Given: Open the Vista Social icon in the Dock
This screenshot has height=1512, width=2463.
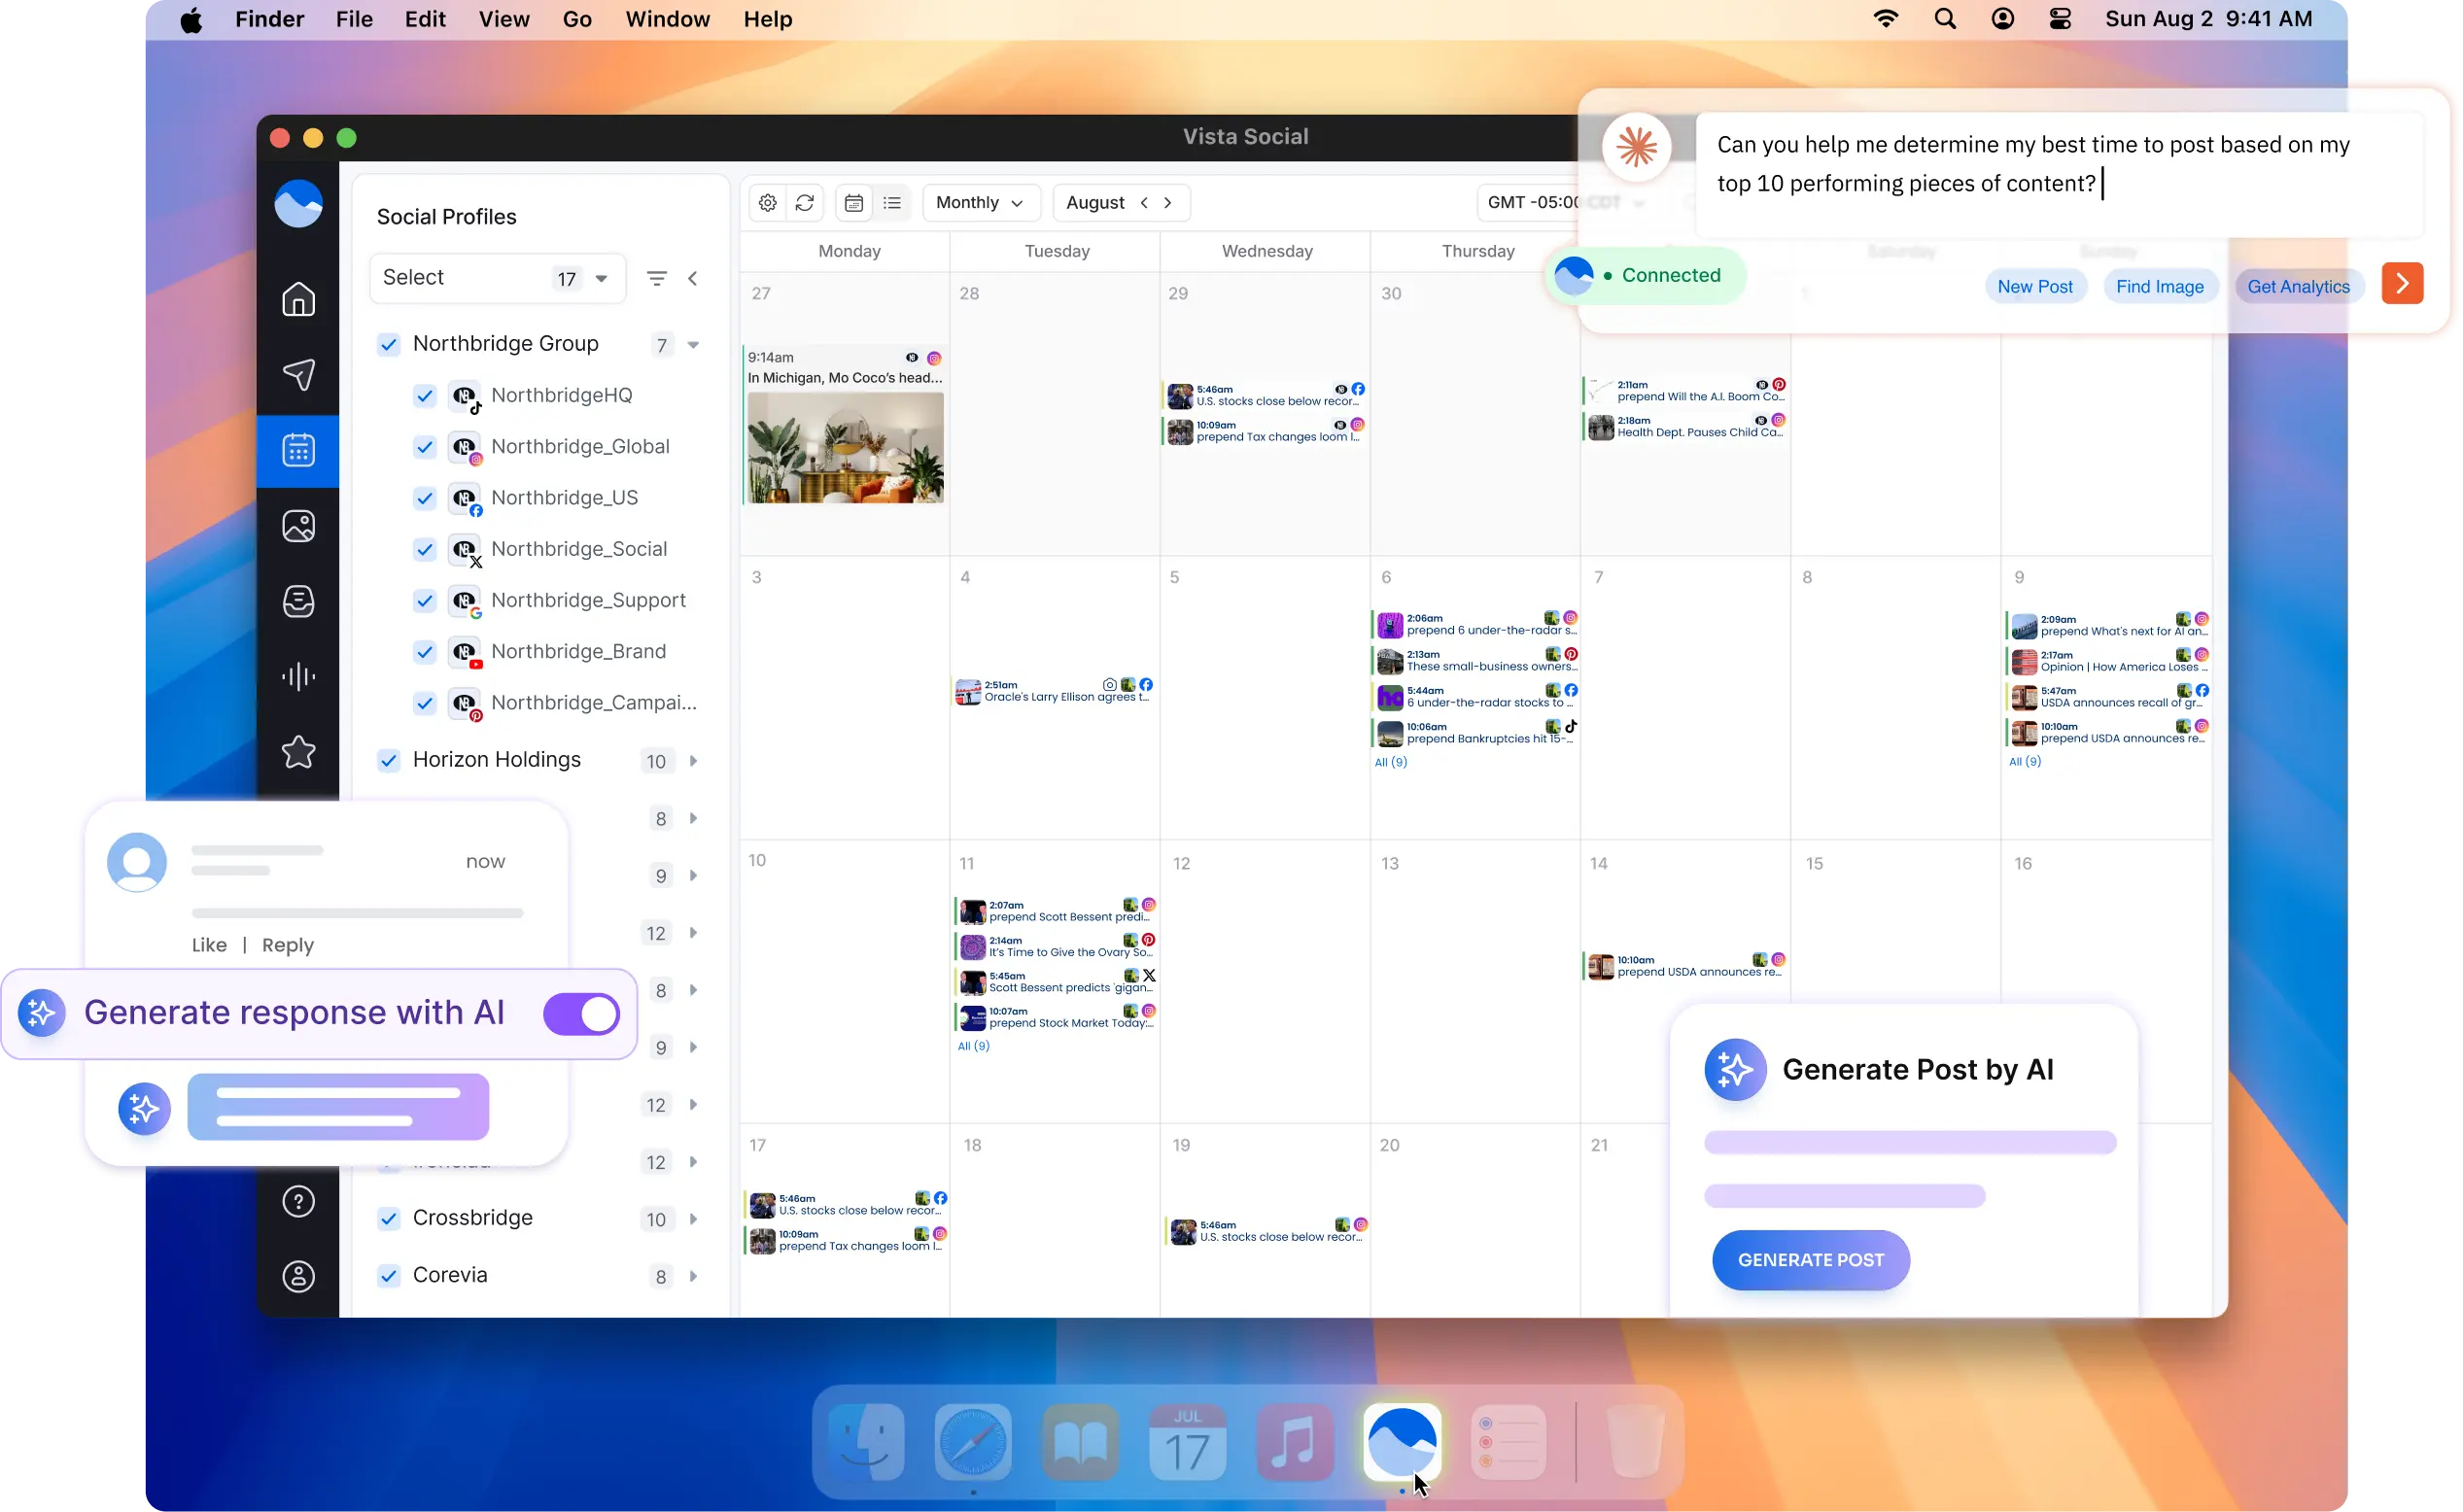Looking at the screenshot, I should [1401, 1443].
